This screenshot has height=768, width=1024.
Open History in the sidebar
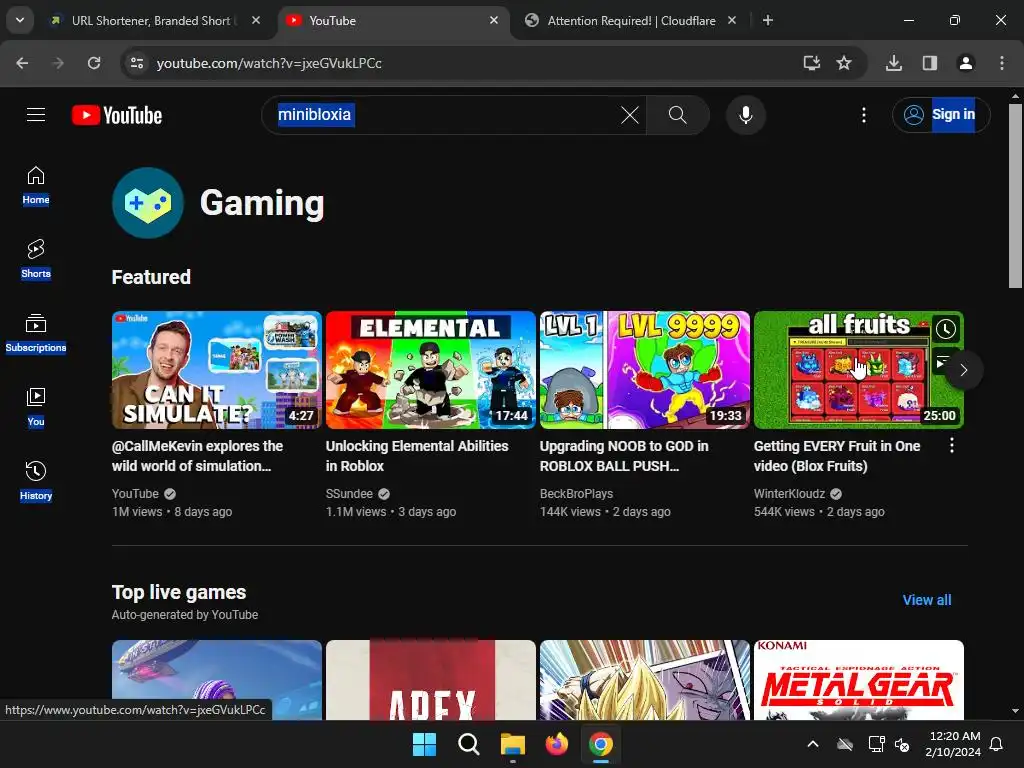36,481
